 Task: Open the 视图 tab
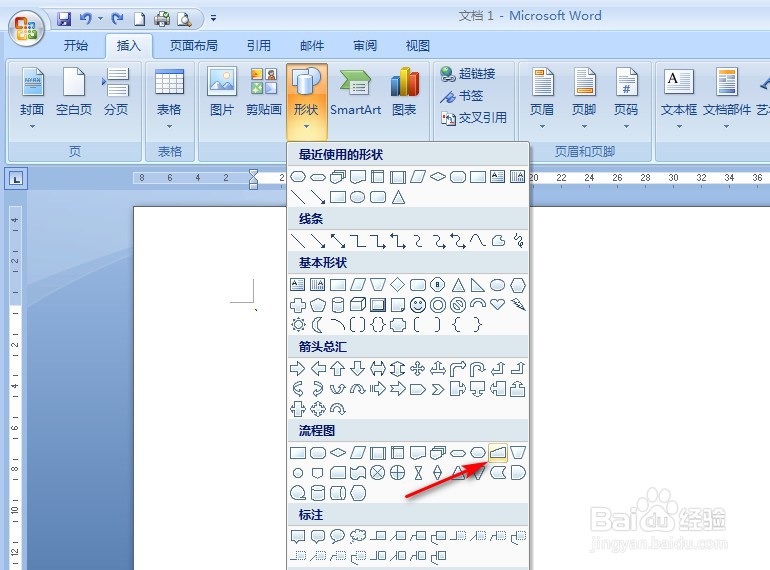(x=417, y=46)
